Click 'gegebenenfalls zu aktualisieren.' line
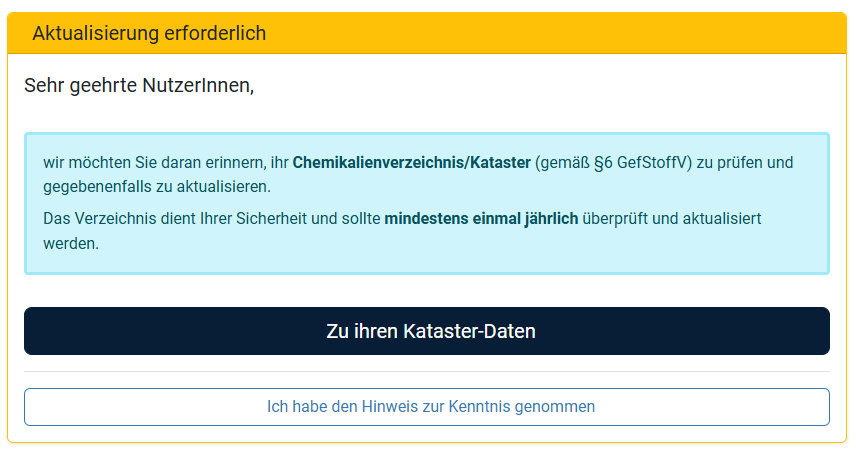Image resolution: width=856 pixels, height=450 pixels. (x=157, y=187)
